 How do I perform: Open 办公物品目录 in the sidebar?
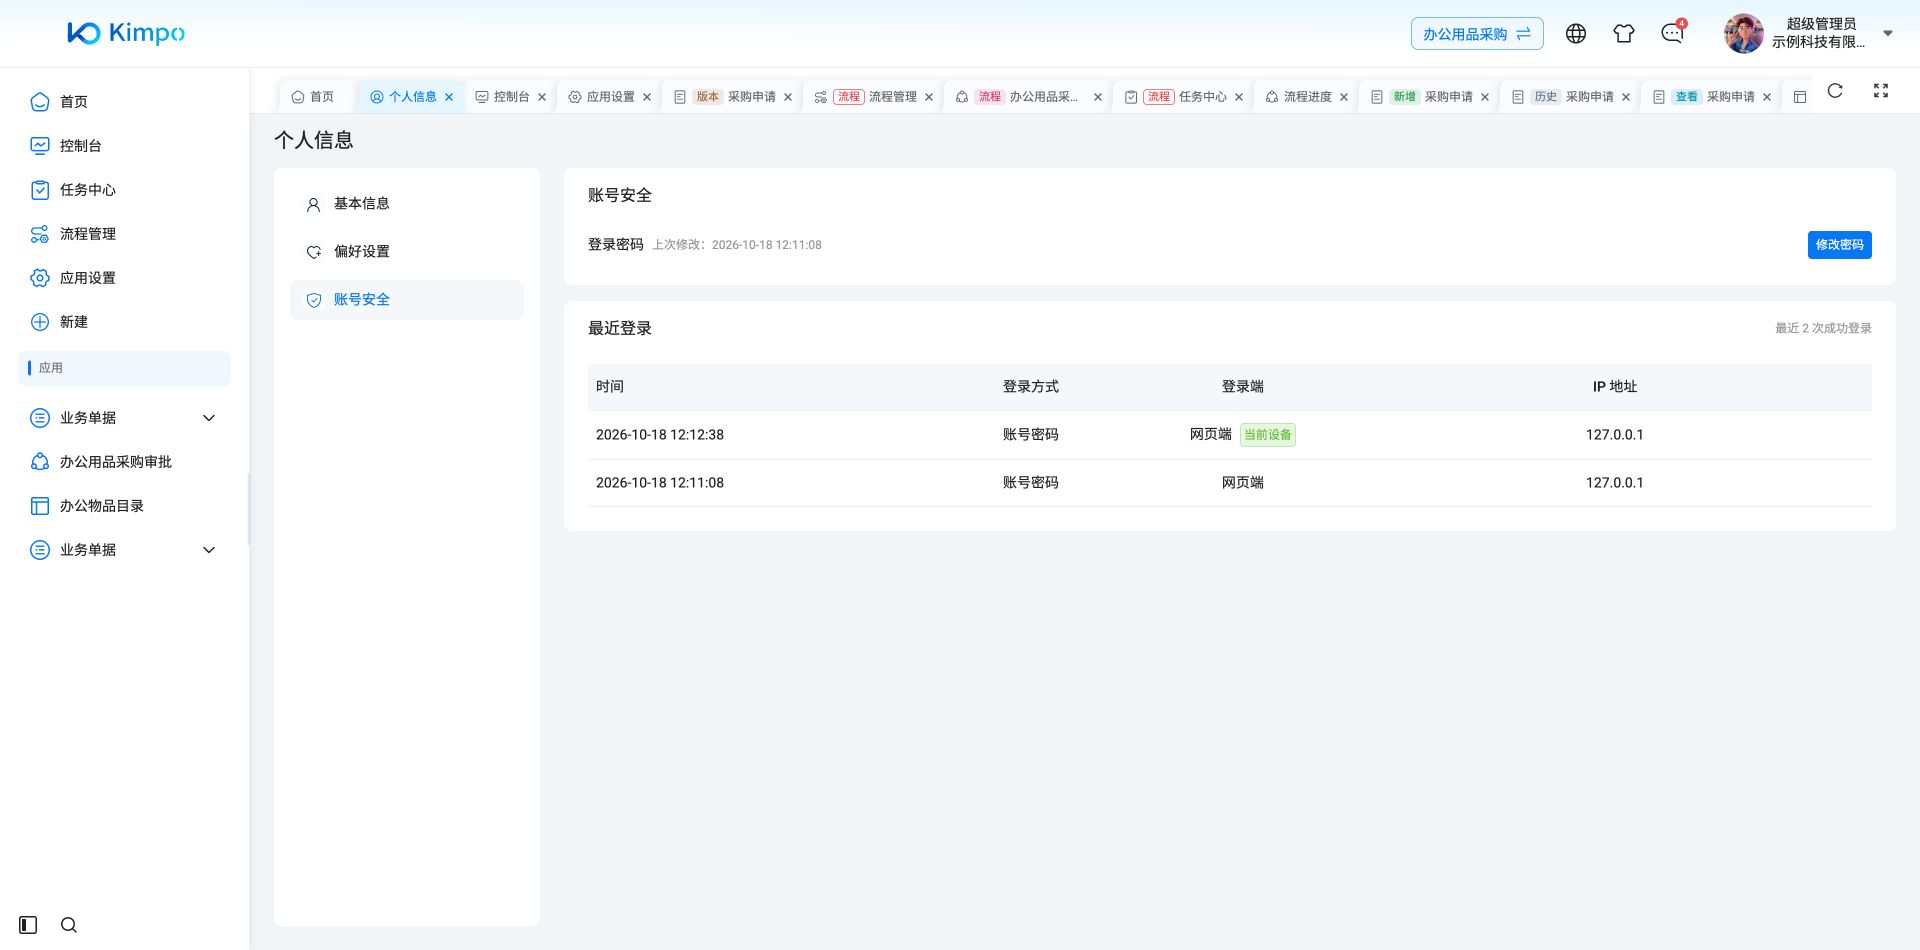point(124,506)
